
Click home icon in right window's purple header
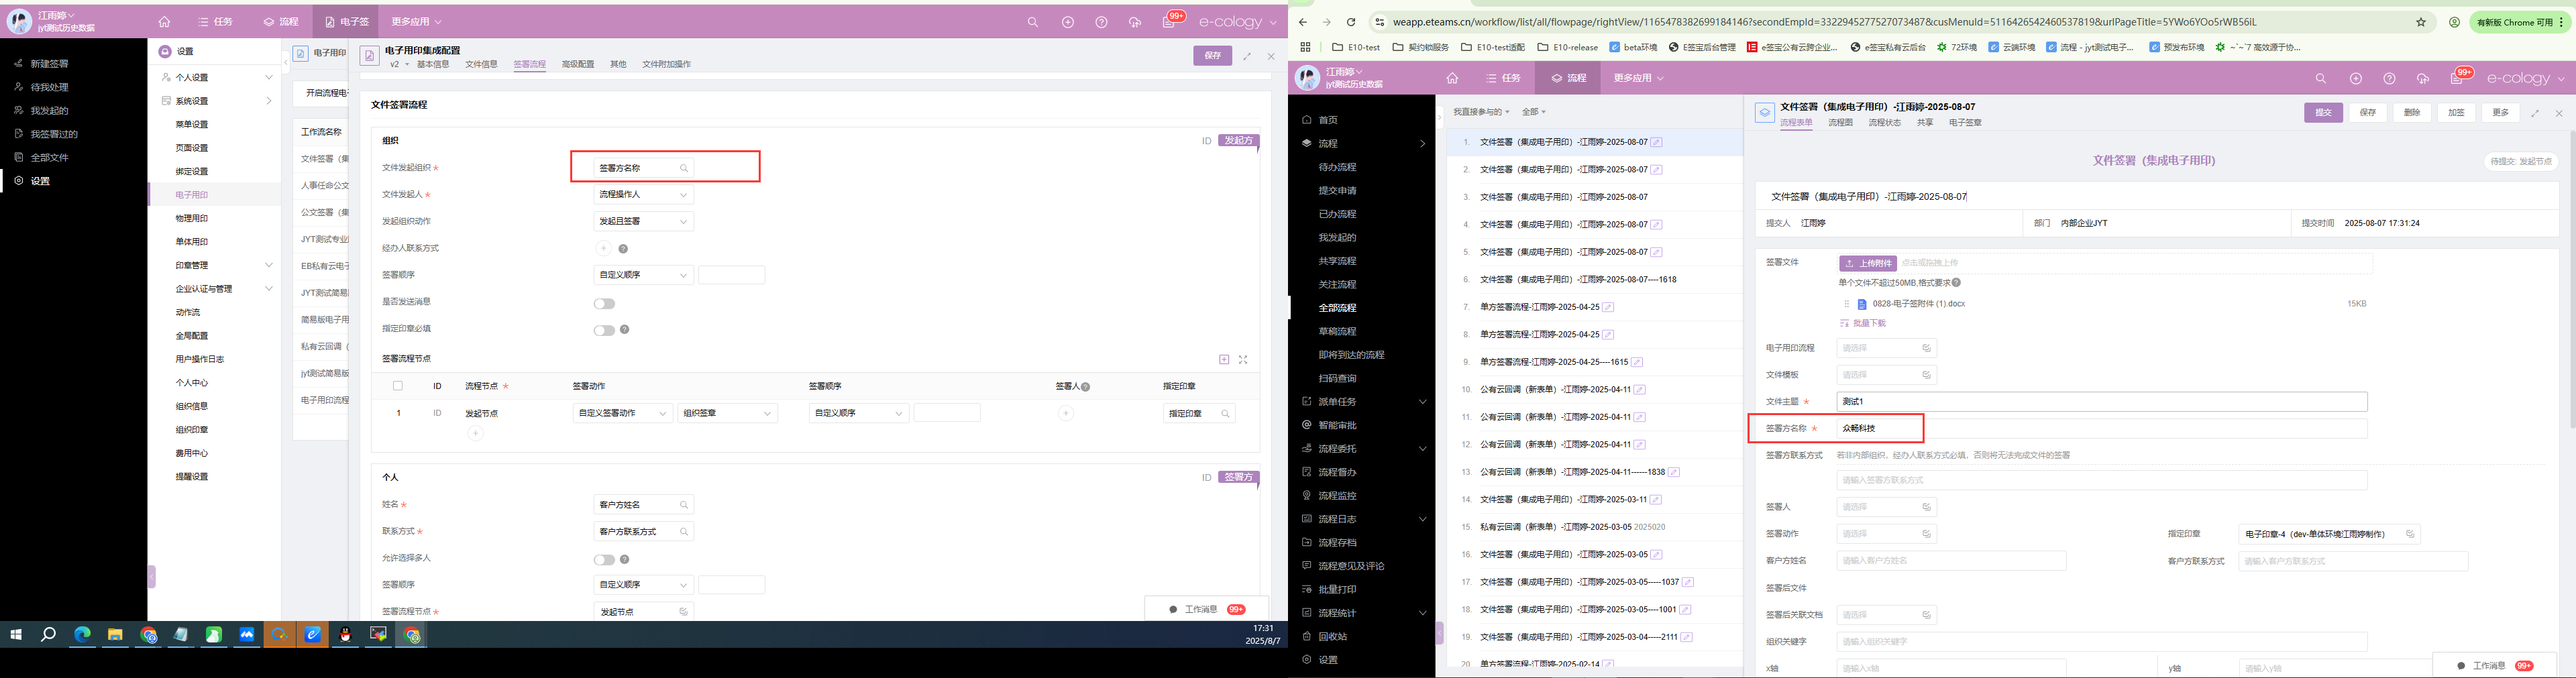click(x=1452, y=78)
